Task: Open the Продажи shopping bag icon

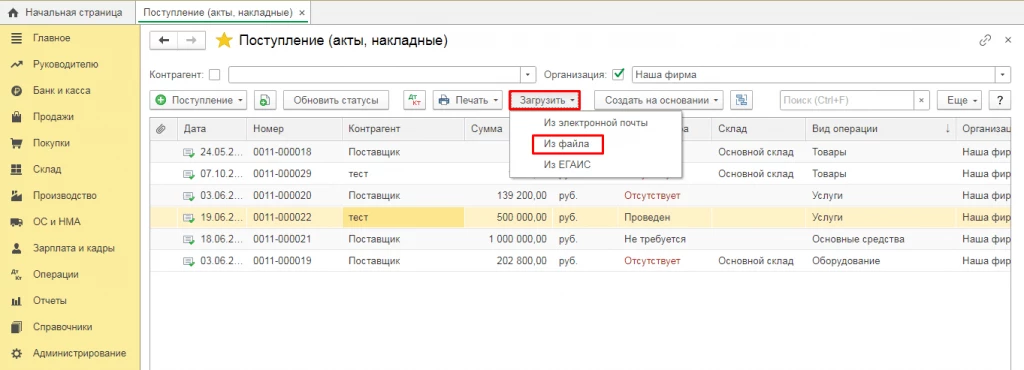Action: tap(17, 117)
